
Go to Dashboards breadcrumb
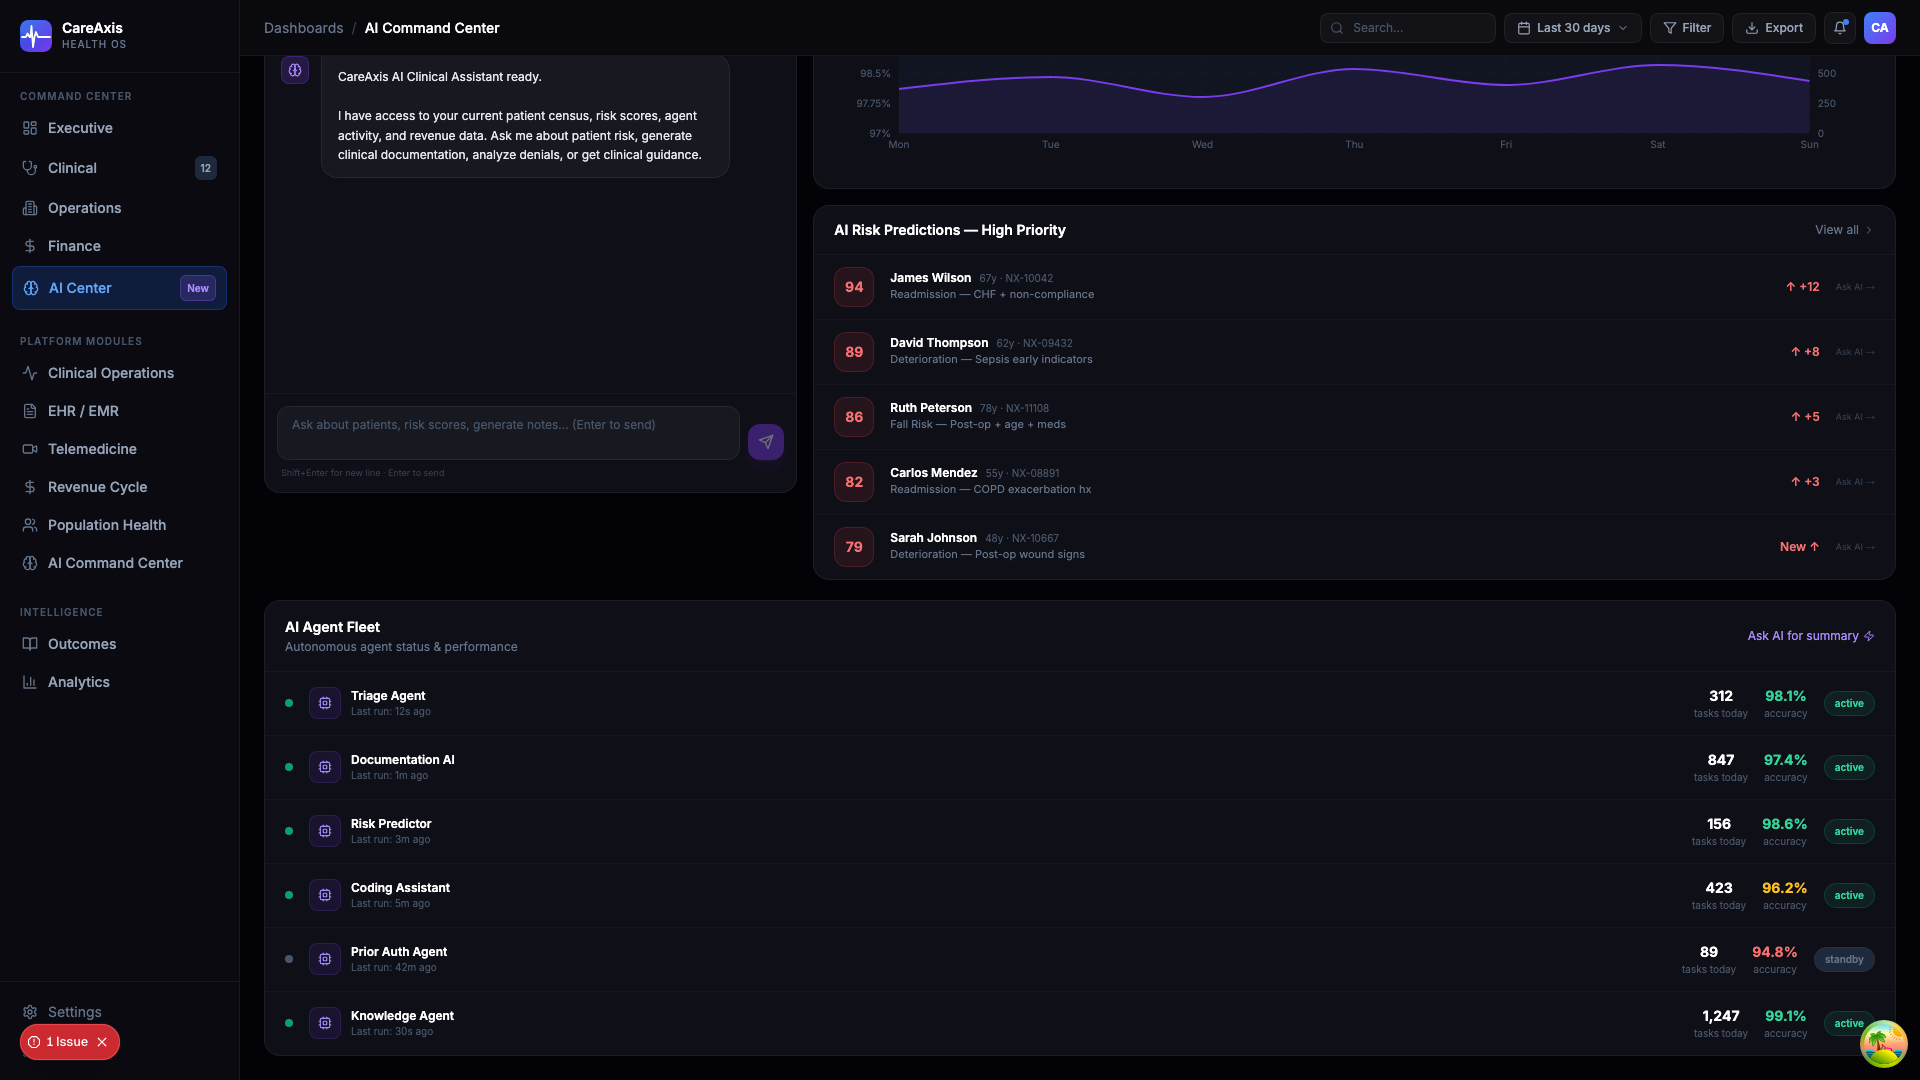click(x=303, y=28)
